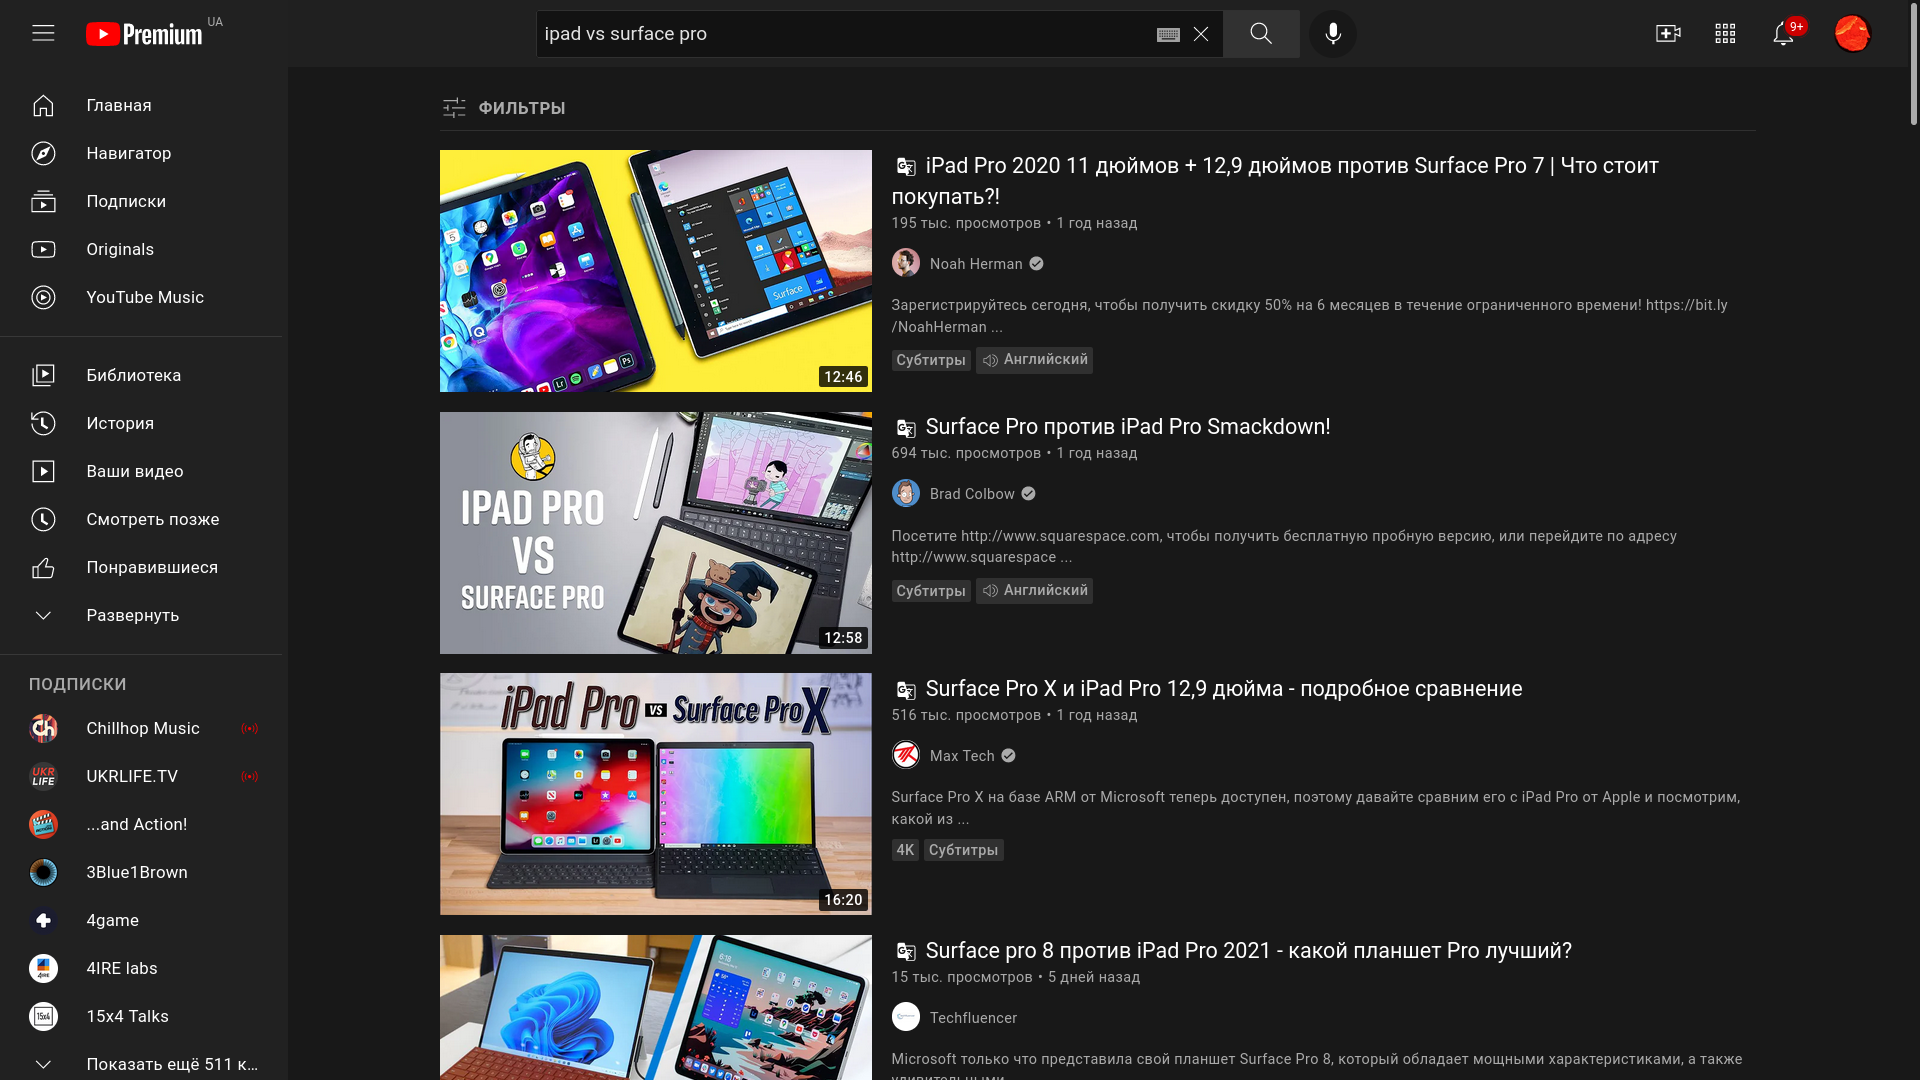Open the YouTube apps grid icon
The image size is (1920, 1080).
click(x=1725, y=34)
